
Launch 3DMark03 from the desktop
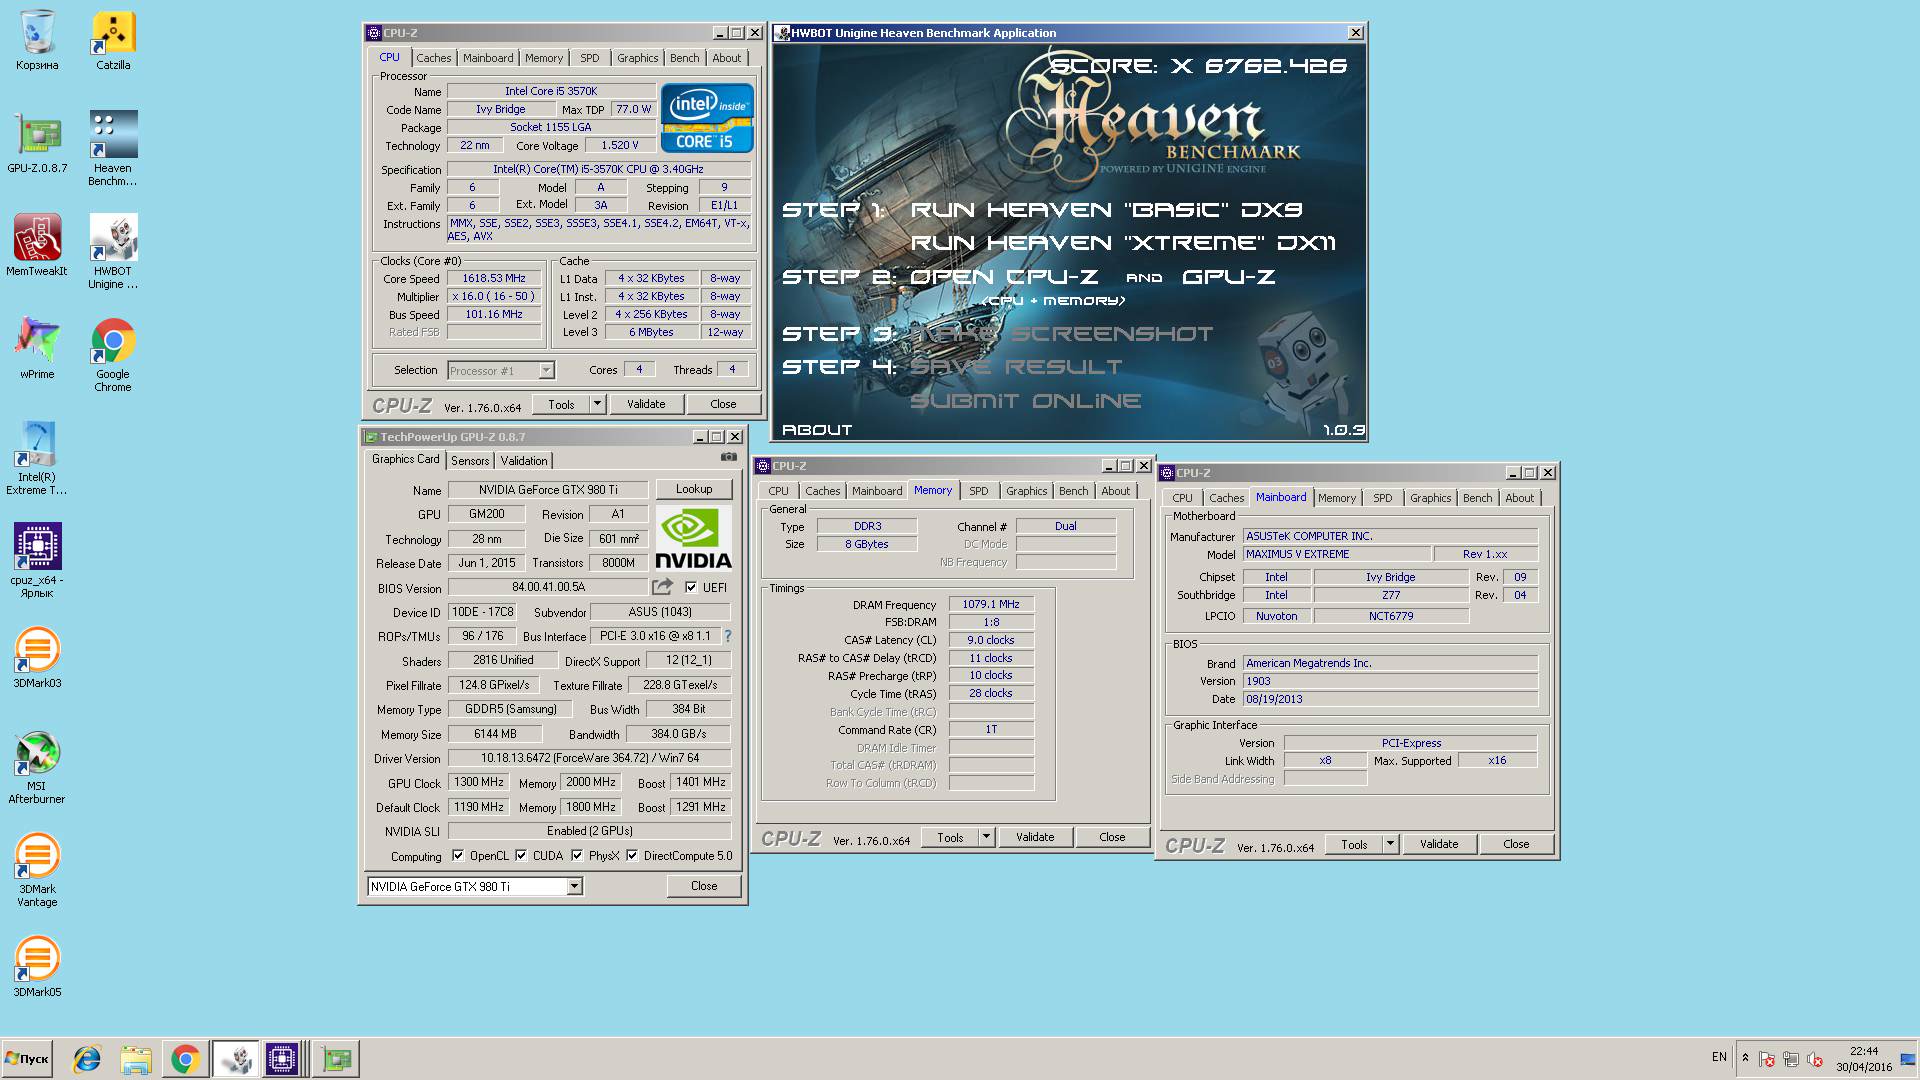coord(37,658)
